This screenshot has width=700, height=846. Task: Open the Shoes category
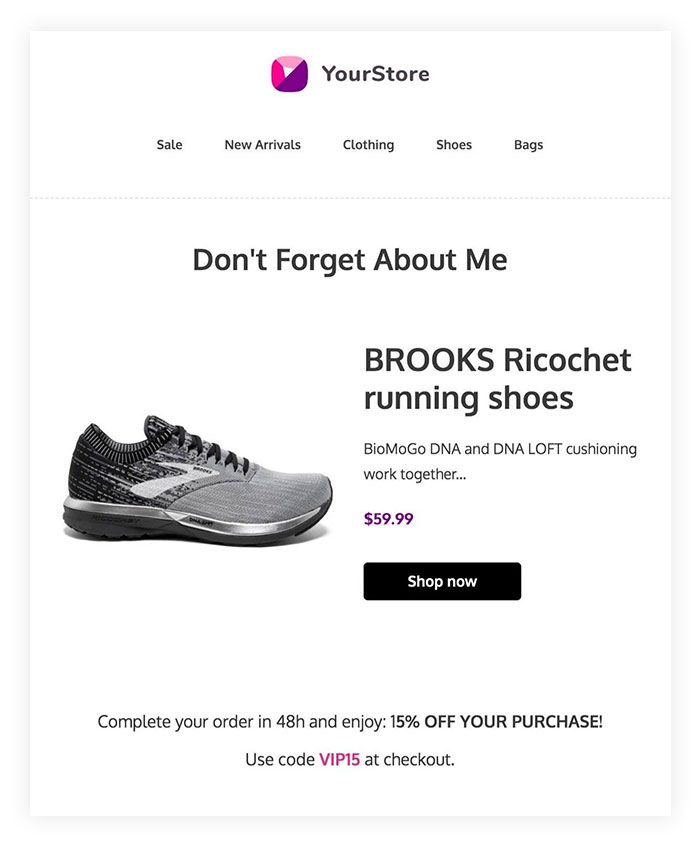click(x=454, y=145)
